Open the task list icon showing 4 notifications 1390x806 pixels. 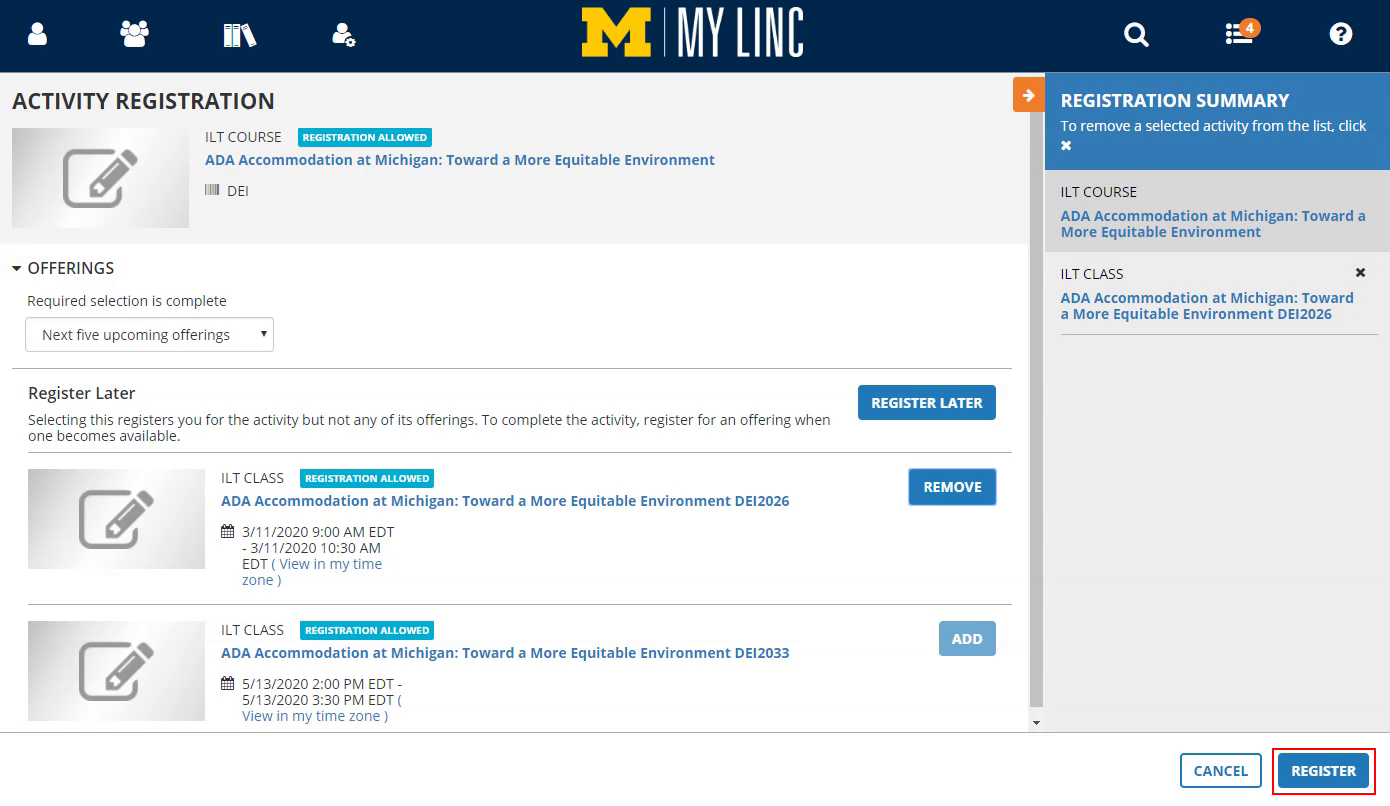(1237, 33)
